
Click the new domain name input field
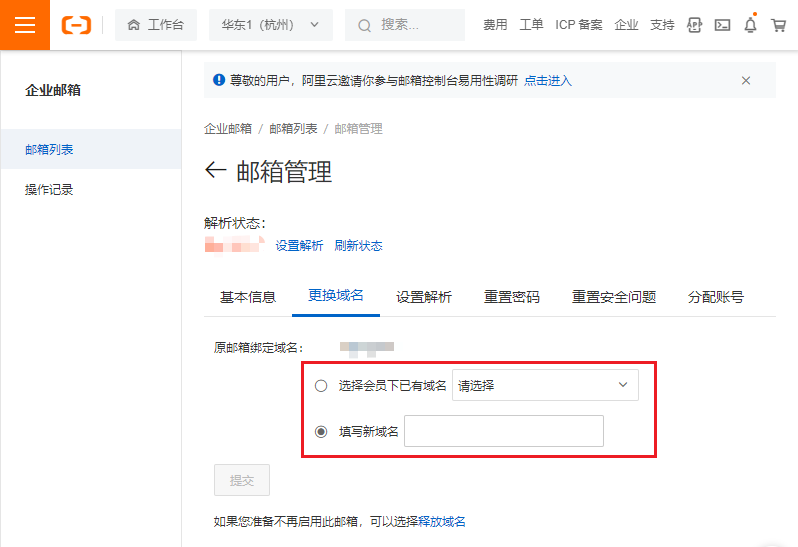point(504,431)
